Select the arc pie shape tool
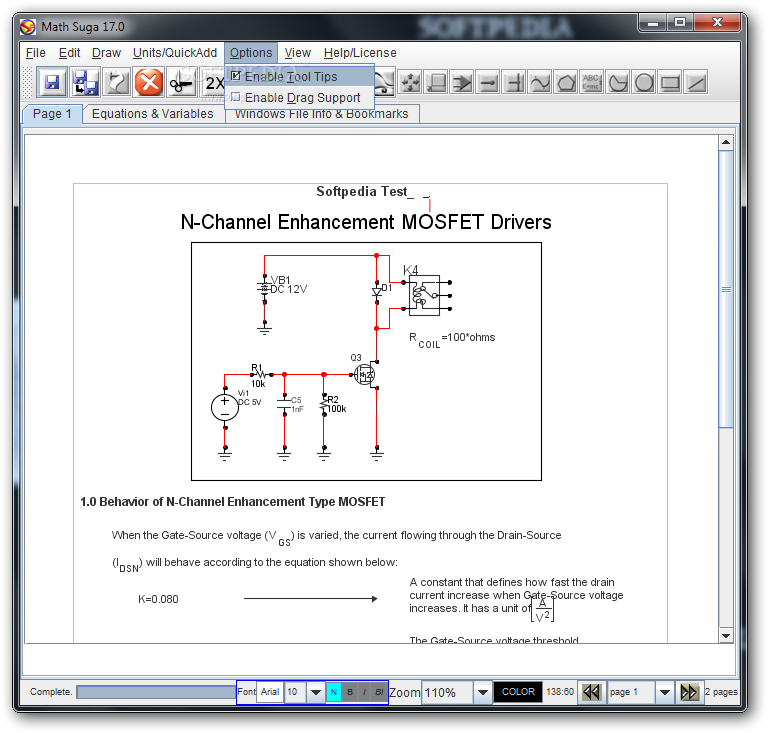Screen dimensions: 768x733 (618, 82)
